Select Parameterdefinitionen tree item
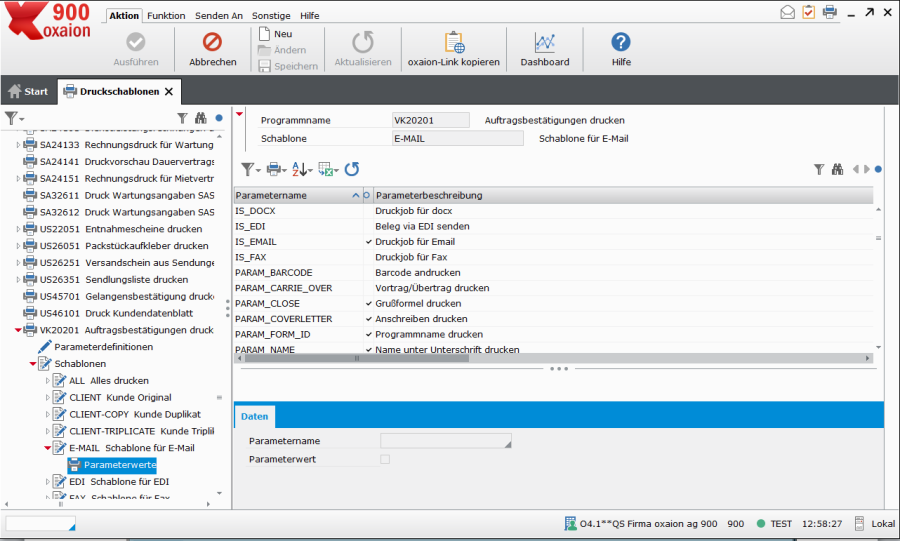Screen dimensions: 900x541 (x=103, y=347)
